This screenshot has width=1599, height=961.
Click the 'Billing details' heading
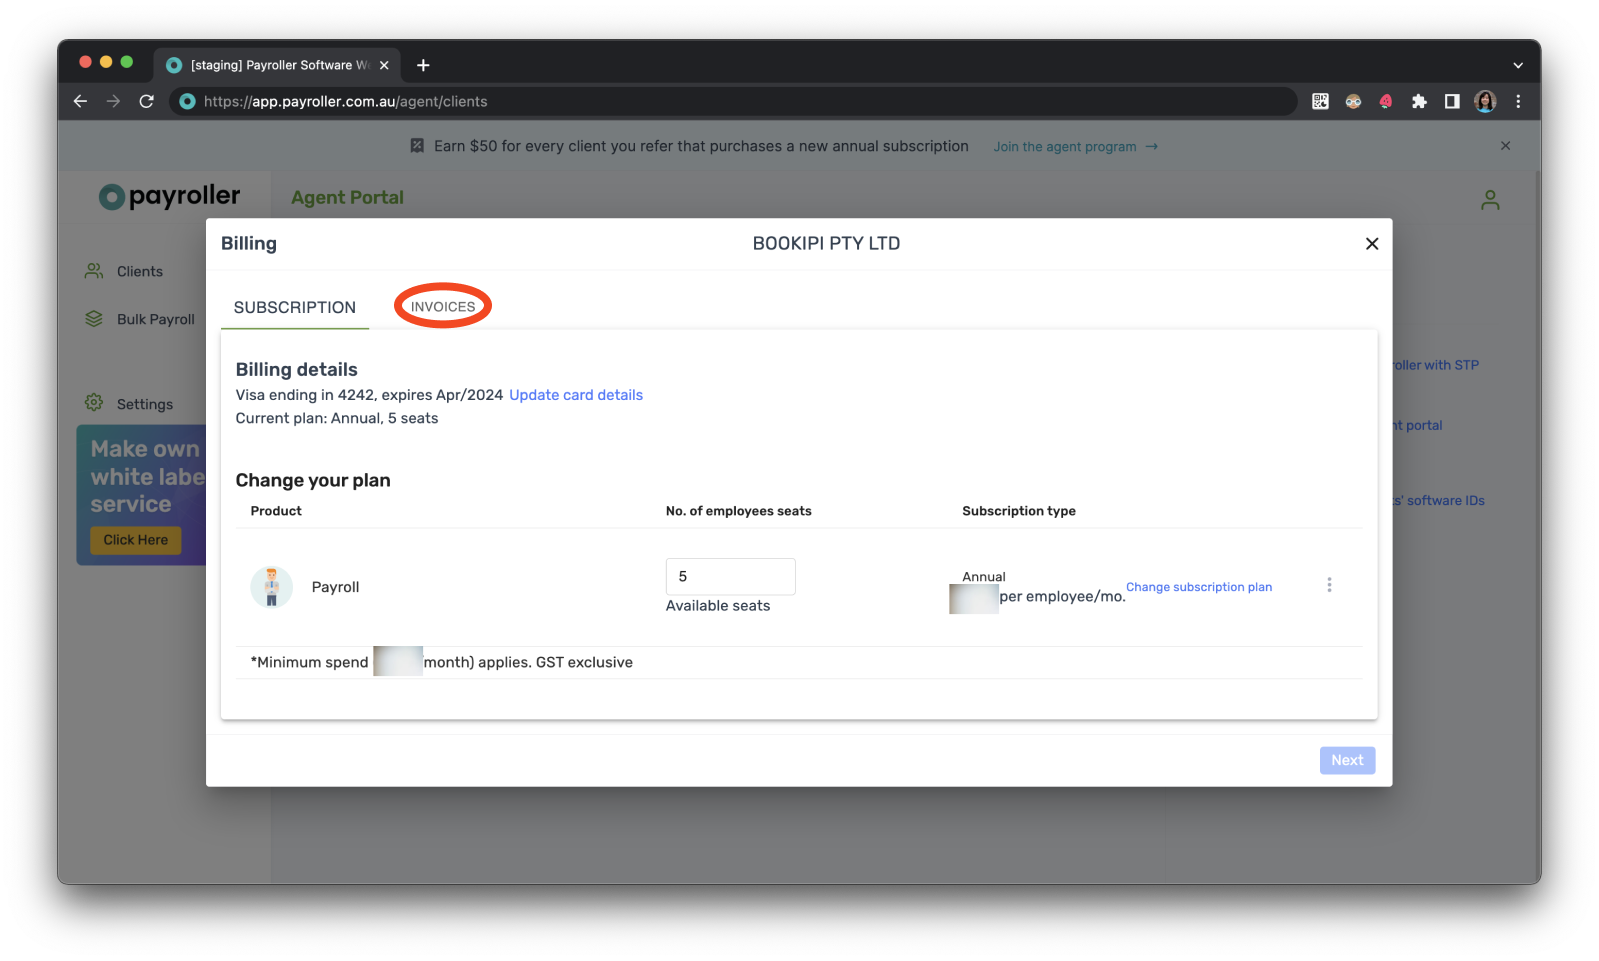(296, 370)
